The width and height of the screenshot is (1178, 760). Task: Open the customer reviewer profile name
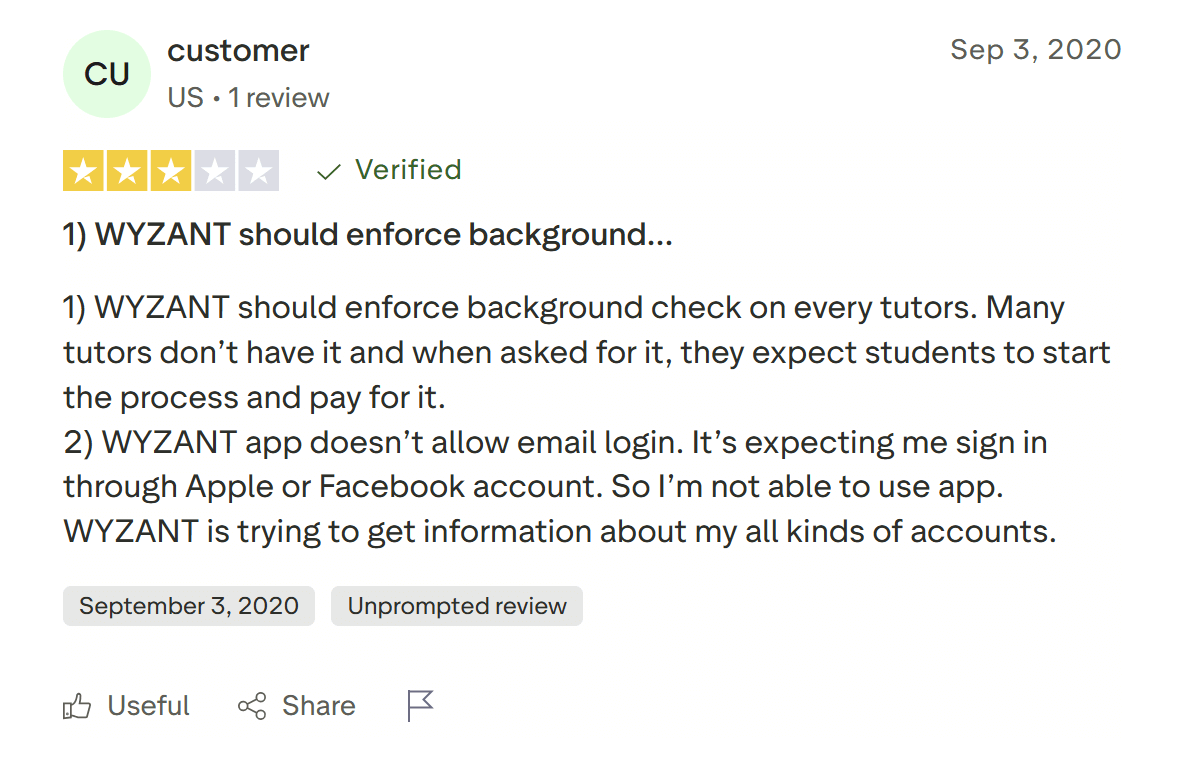[x=238, y=50]
